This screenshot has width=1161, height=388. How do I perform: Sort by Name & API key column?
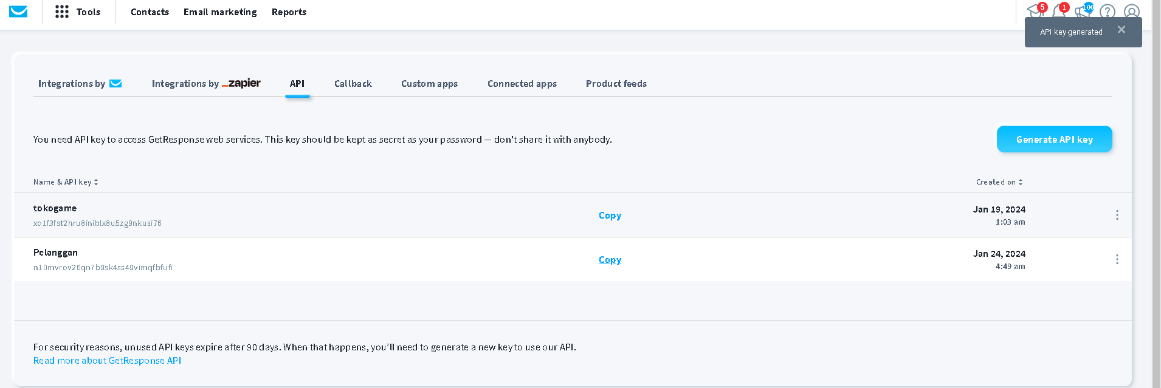66,182
